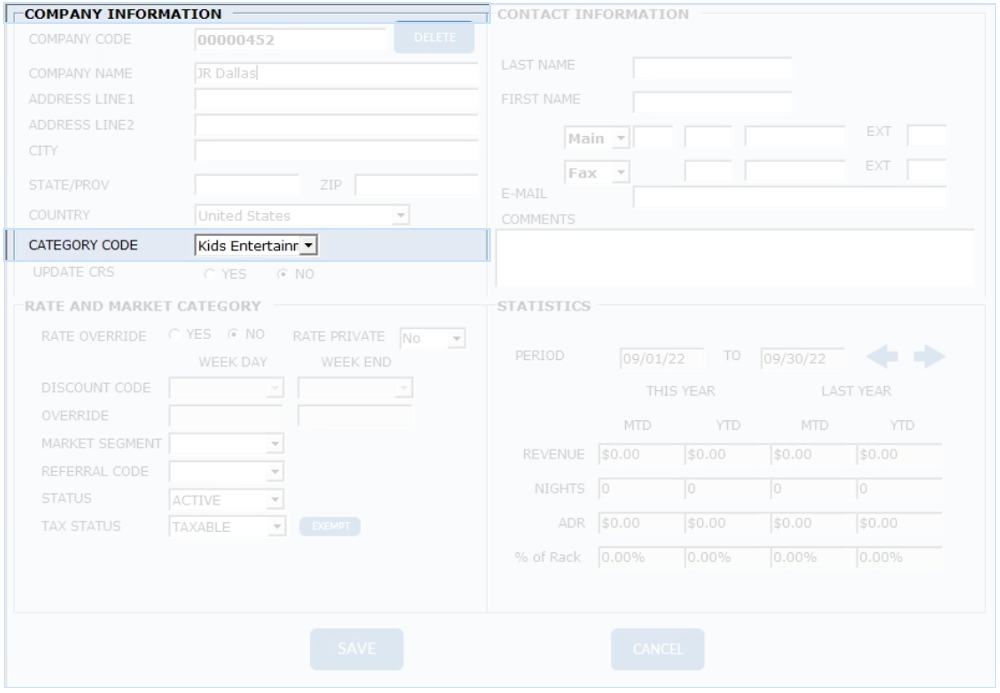Click the Comments text area
This screenshot has width=1000, height=693.
[734, 258]
